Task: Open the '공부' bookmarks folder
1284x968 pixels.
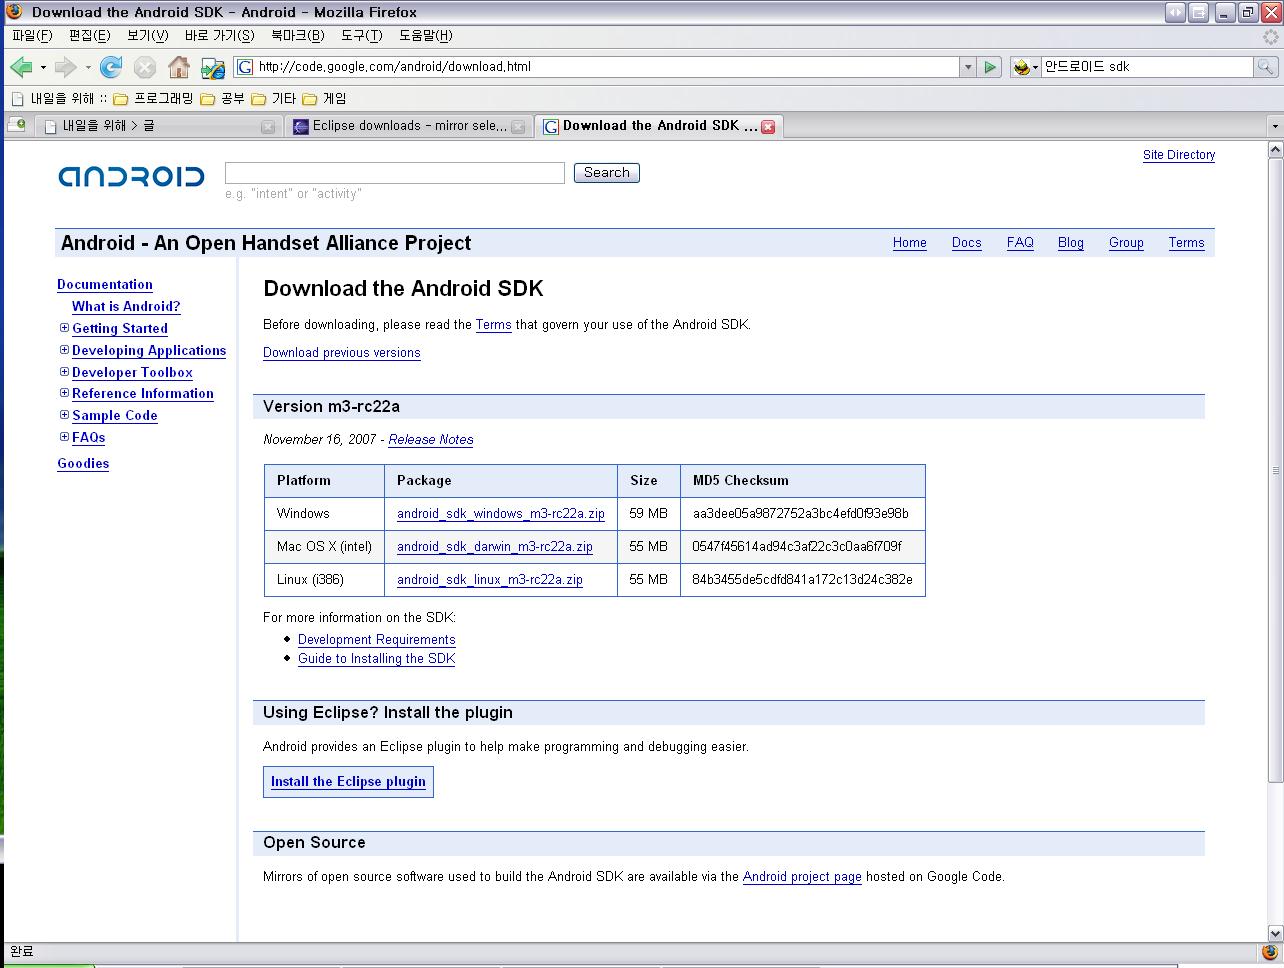Action: pyautogui.click(x=222, y=98)
